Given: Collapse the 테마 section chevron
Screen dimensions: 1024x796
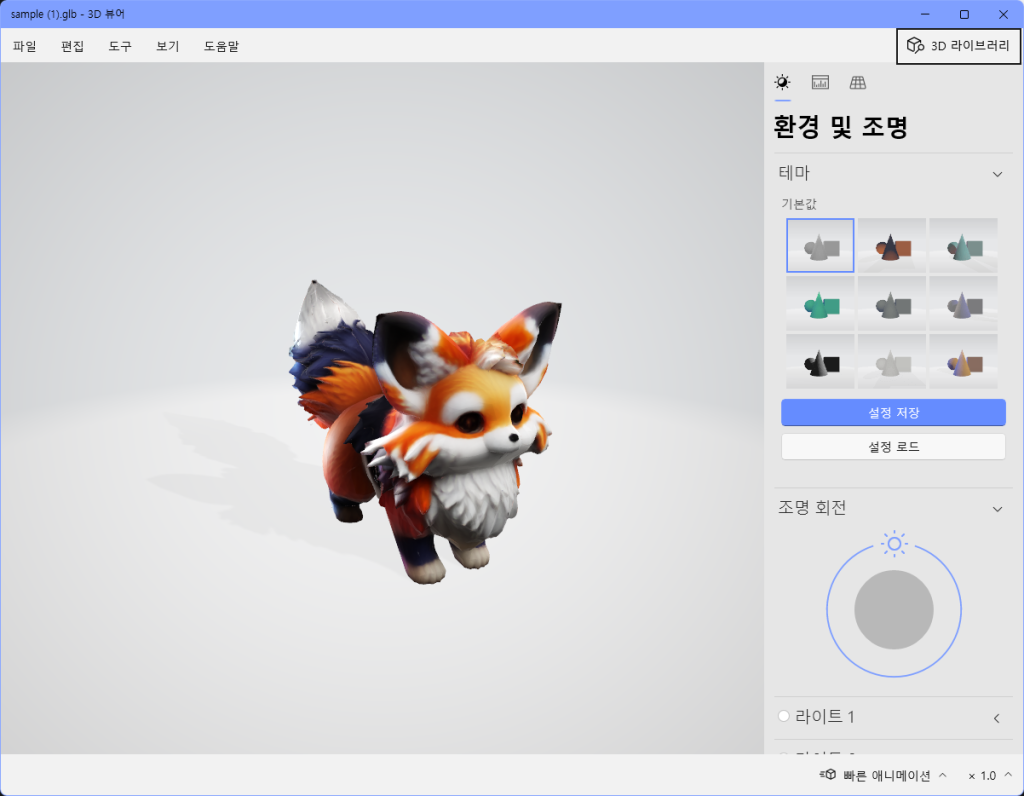Looking at the screenshot, I should click(x=997, y=174).
